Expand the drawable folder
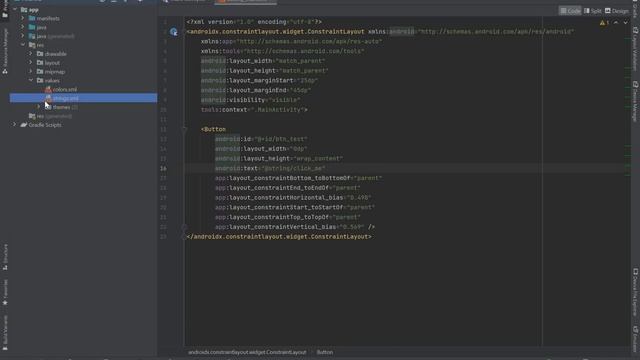The image size is (640, 360). [x=31, y=53]
